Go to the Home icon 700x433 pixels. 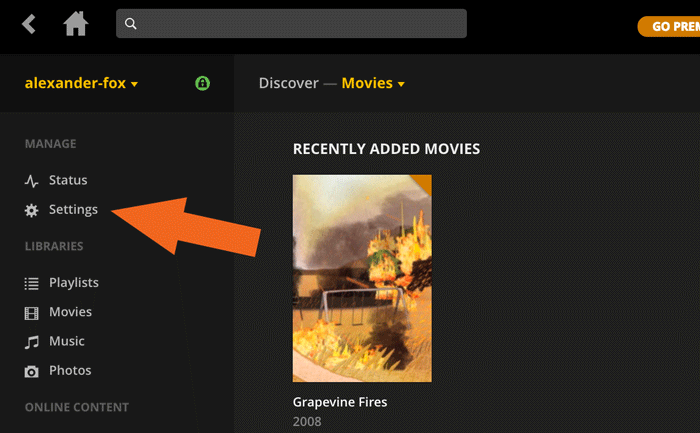pyautogui.click(x=76, y=23)
